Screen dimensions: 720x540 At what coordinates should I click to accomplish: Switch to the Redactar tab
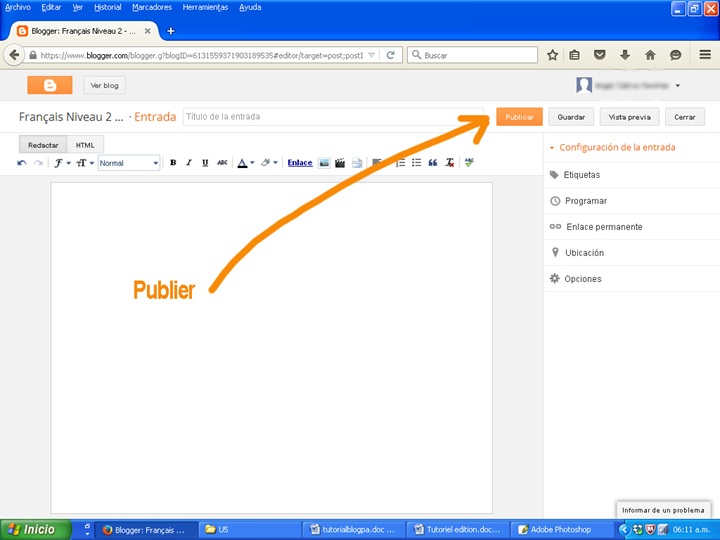(x=43, y=145)
